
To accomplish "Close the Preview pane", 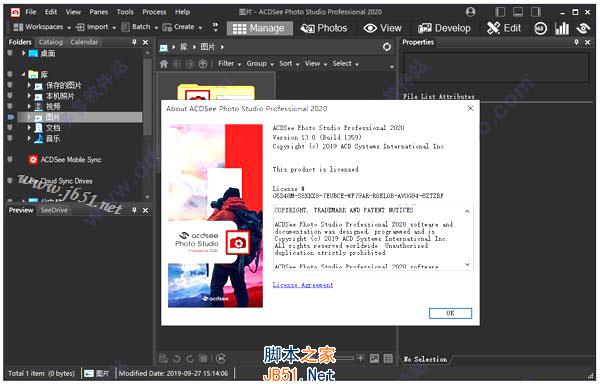I will [x=145, y=210].
